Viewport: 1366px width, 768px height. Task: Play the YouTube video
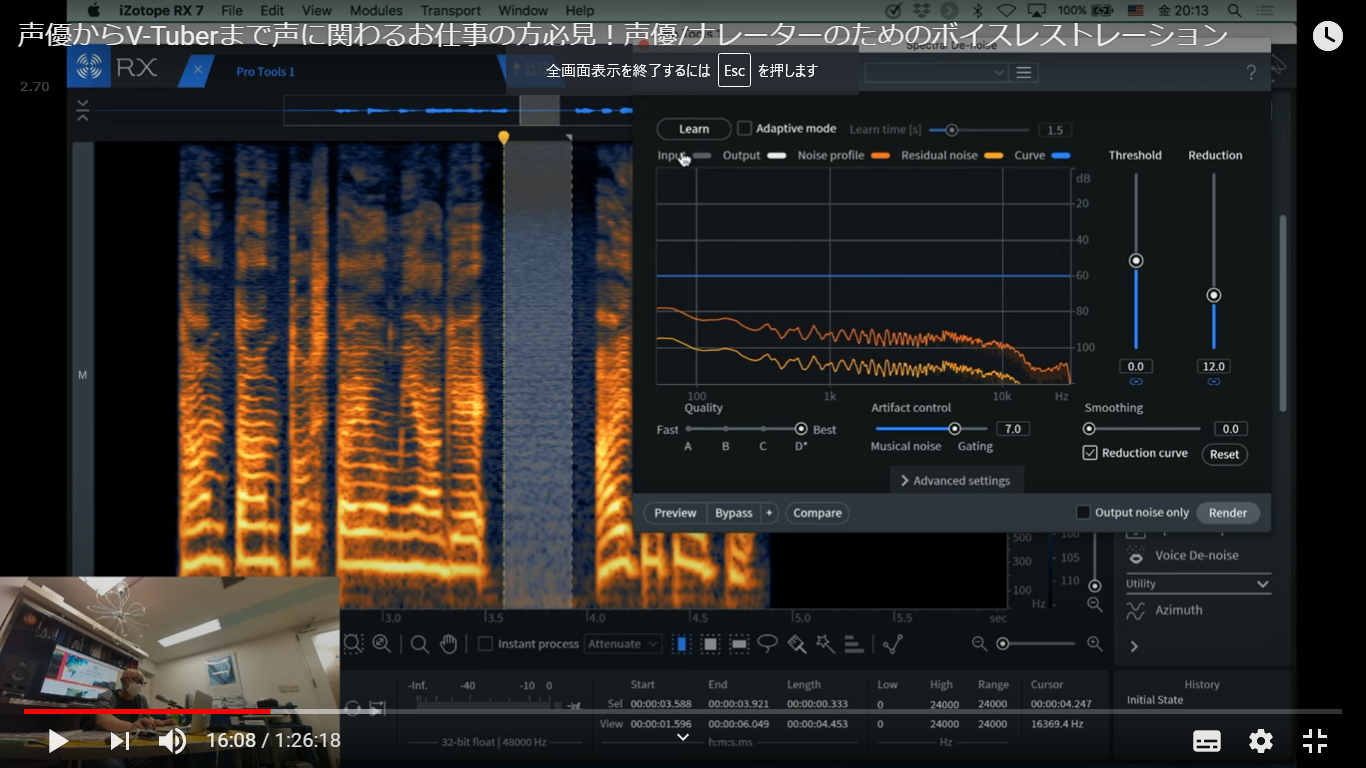pos(59,741)
